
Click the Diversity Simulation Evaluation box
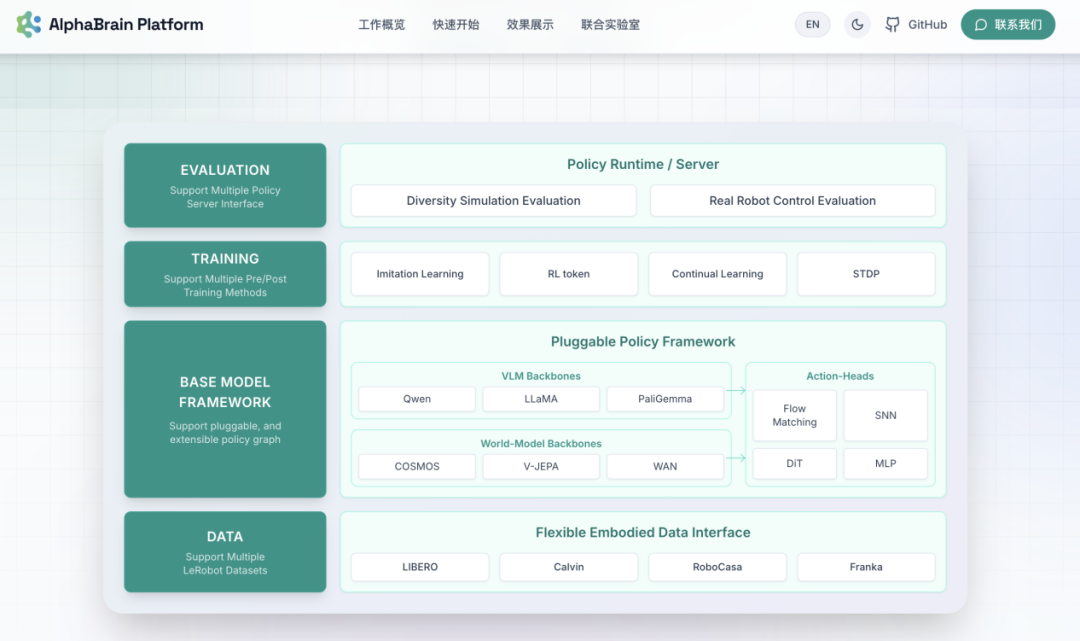tap(493, 201)
